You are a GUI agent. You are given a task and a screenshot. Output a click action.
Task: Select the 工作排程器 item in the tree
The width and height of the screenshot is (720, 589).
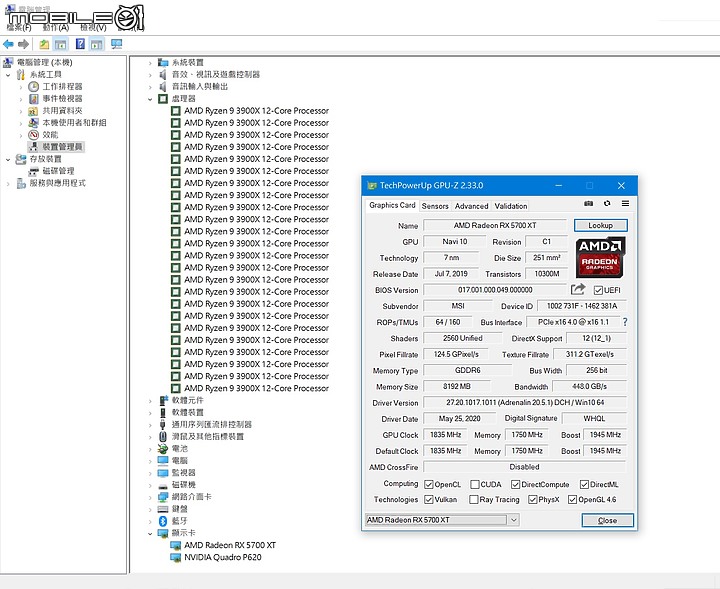(62, 86)
